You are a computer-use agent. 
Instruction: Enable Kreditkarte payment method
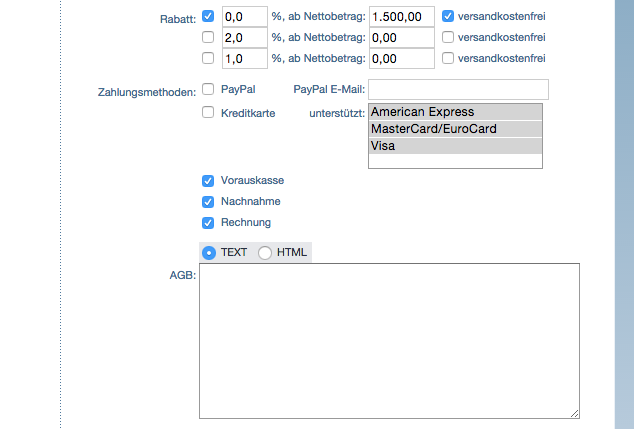tap(208, 112)
